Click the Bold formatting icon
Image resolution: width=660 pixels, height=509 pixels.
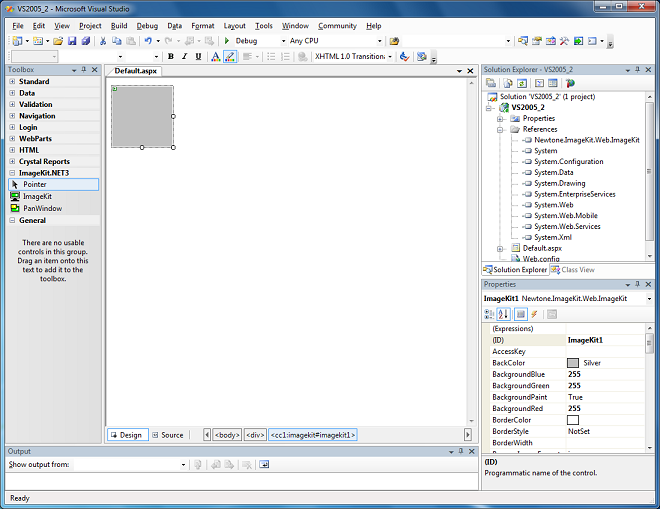tap(171, 56)
